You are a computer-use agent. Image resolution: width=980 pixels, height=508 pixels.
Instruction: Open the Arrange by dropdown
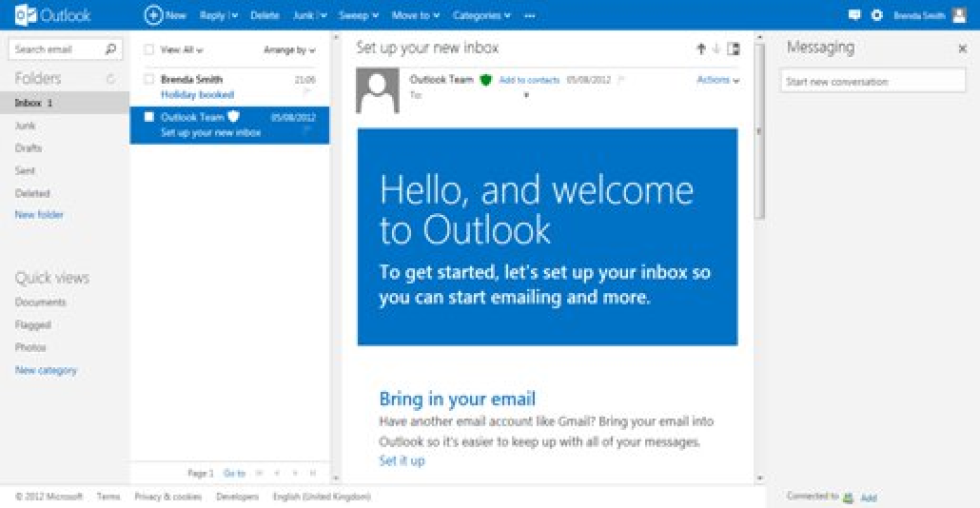point(289,49)
